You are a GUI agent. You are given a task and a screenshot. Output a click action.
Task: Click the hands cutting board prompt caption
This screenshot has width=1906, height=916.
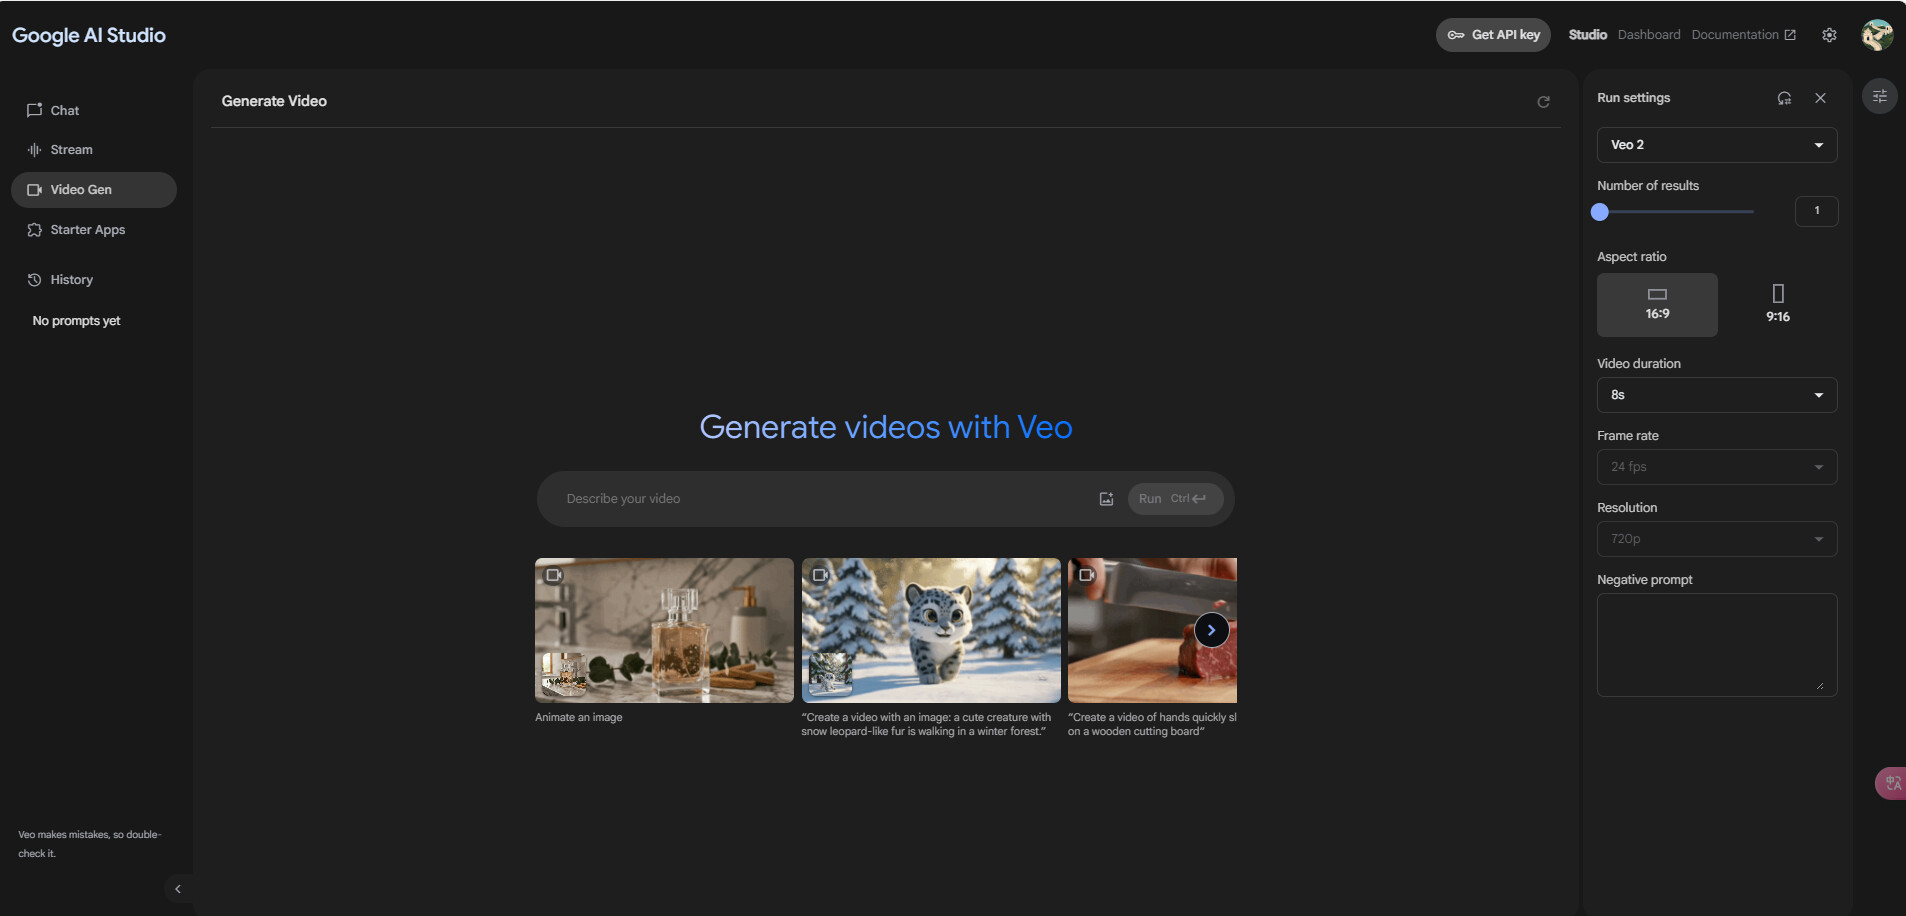(x=1152, y=724)
